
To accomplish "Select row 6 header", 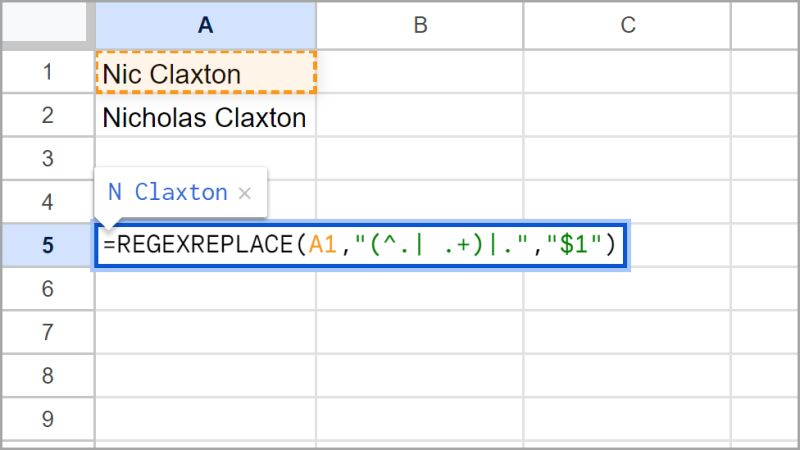I will coord(48,289).
